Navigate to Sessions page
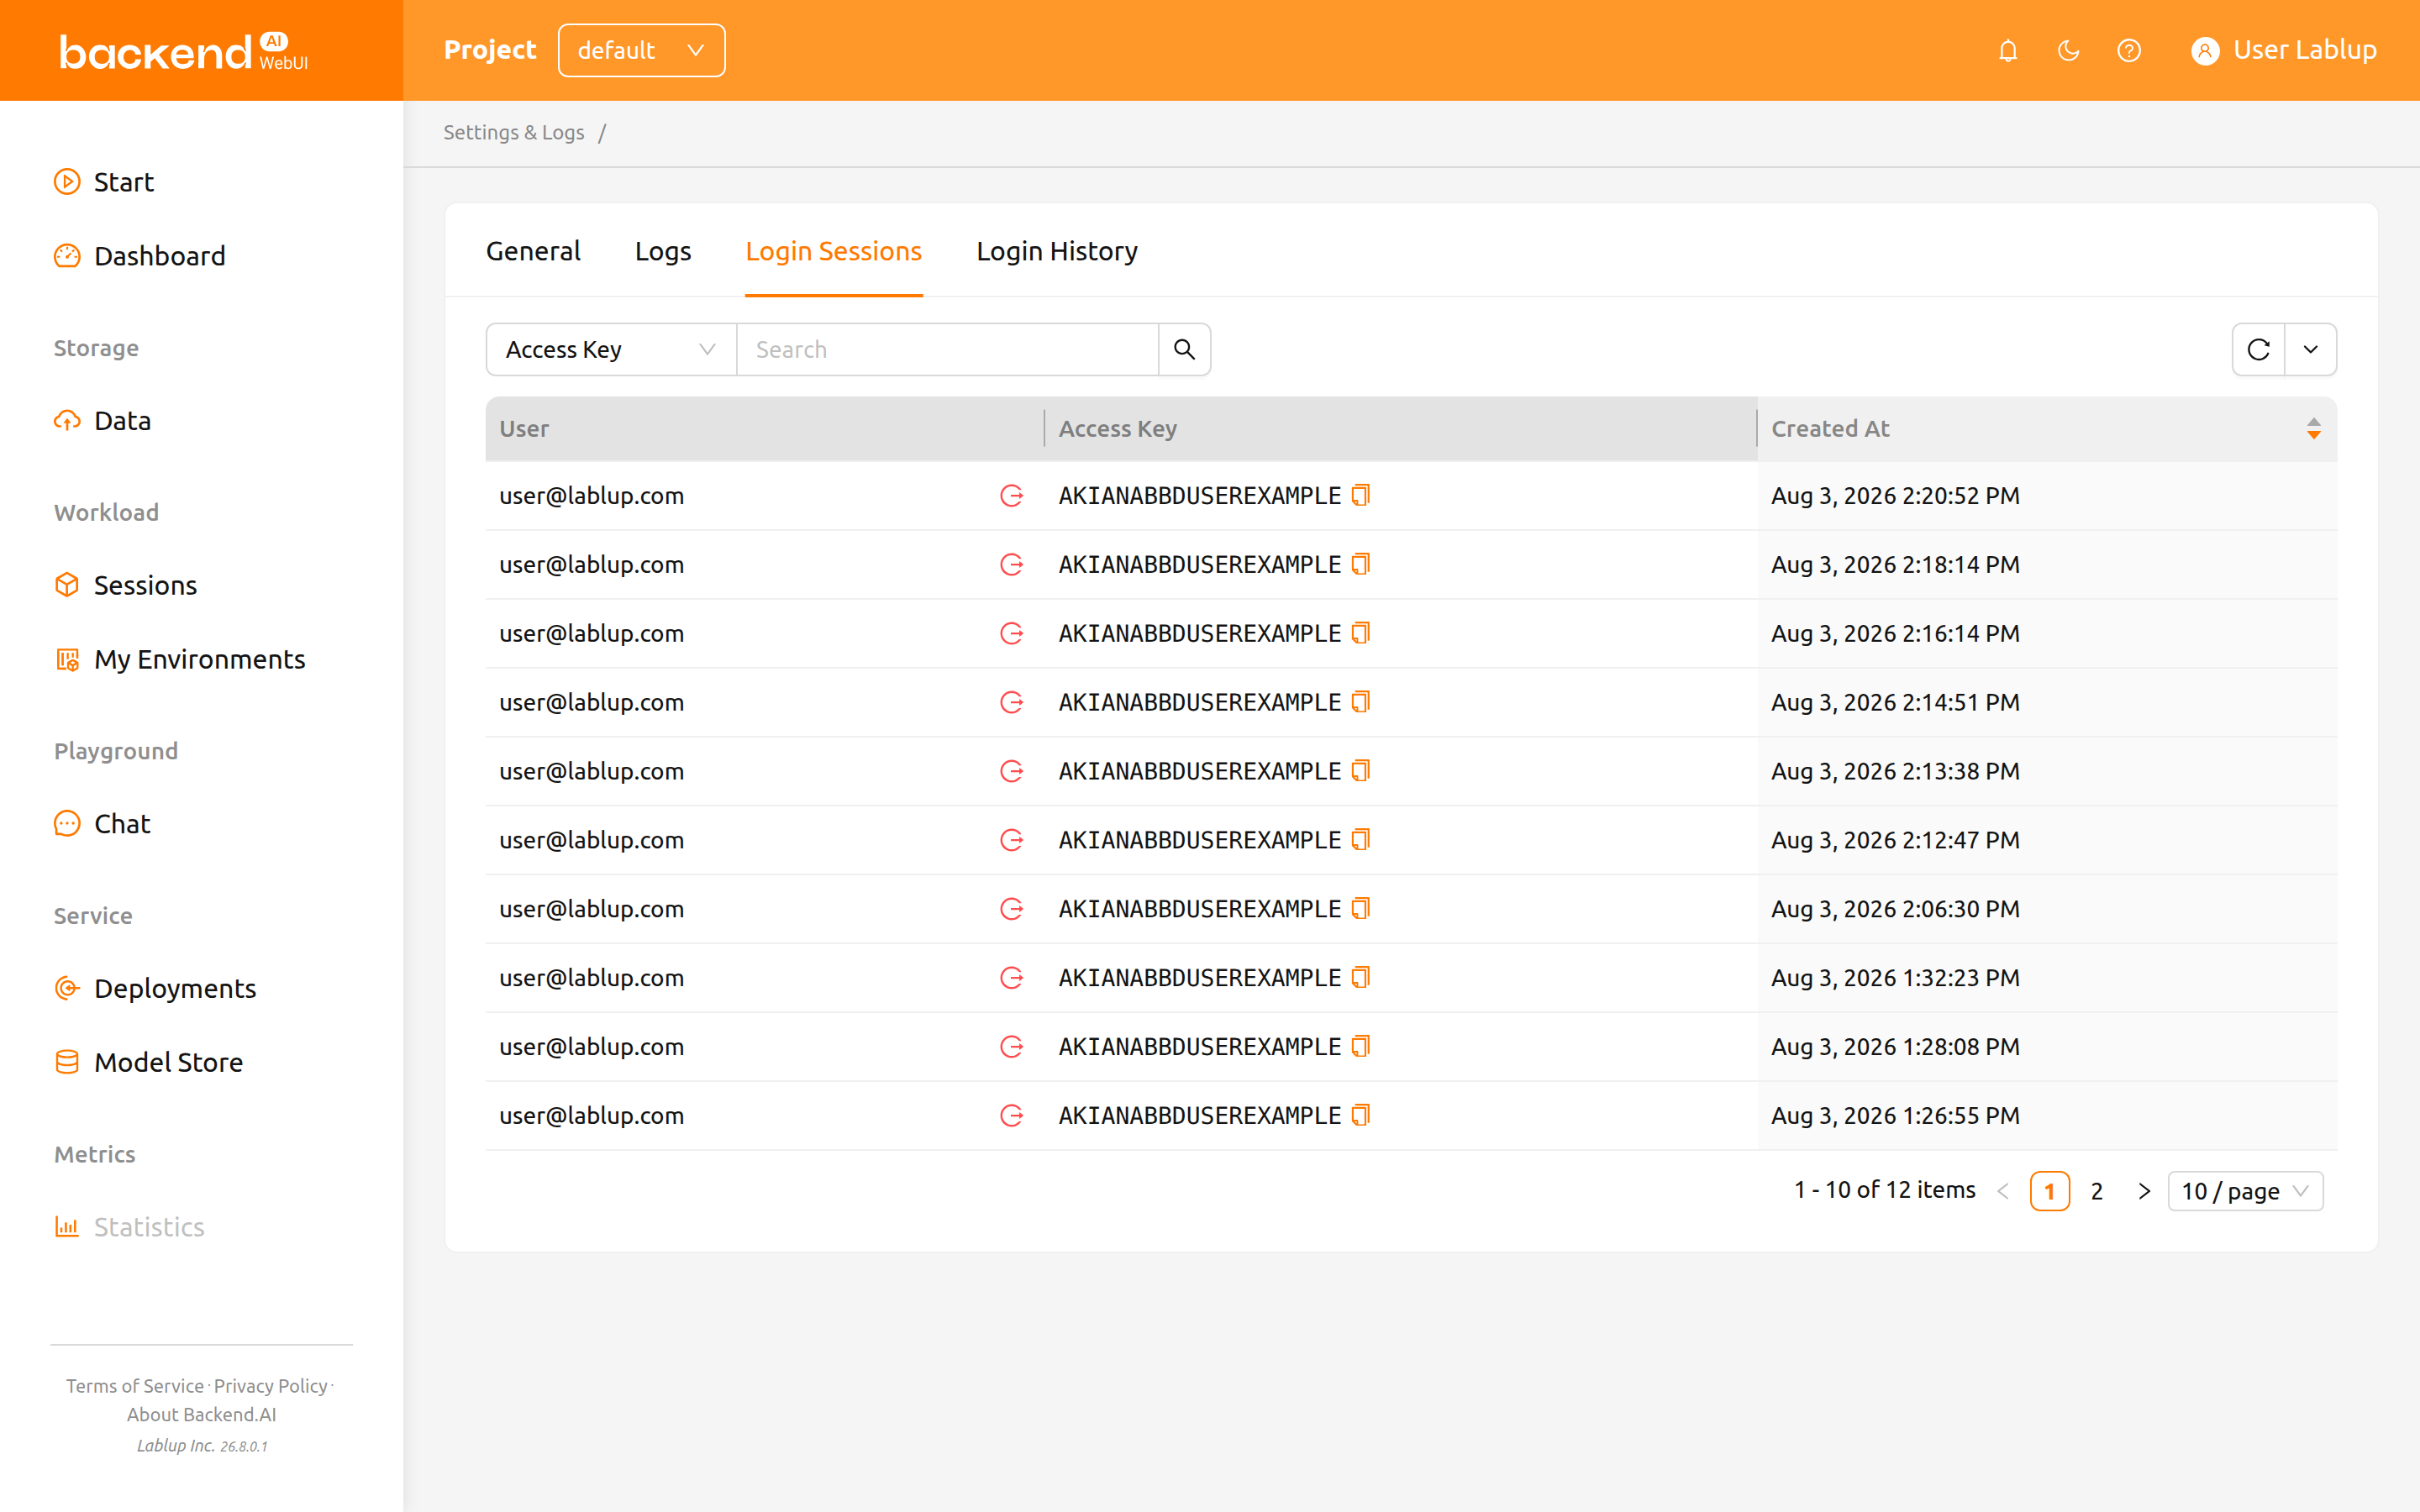2420x1512 pixels. [126, 585]
